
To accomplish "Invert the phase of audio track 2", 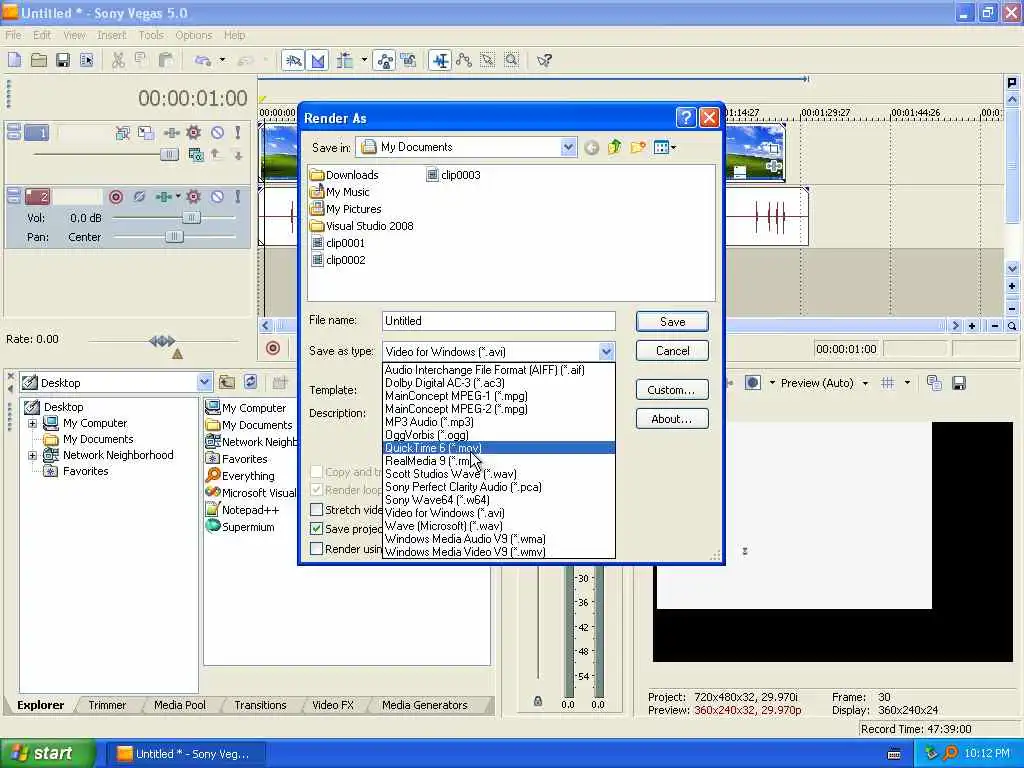I will (139, 197).
